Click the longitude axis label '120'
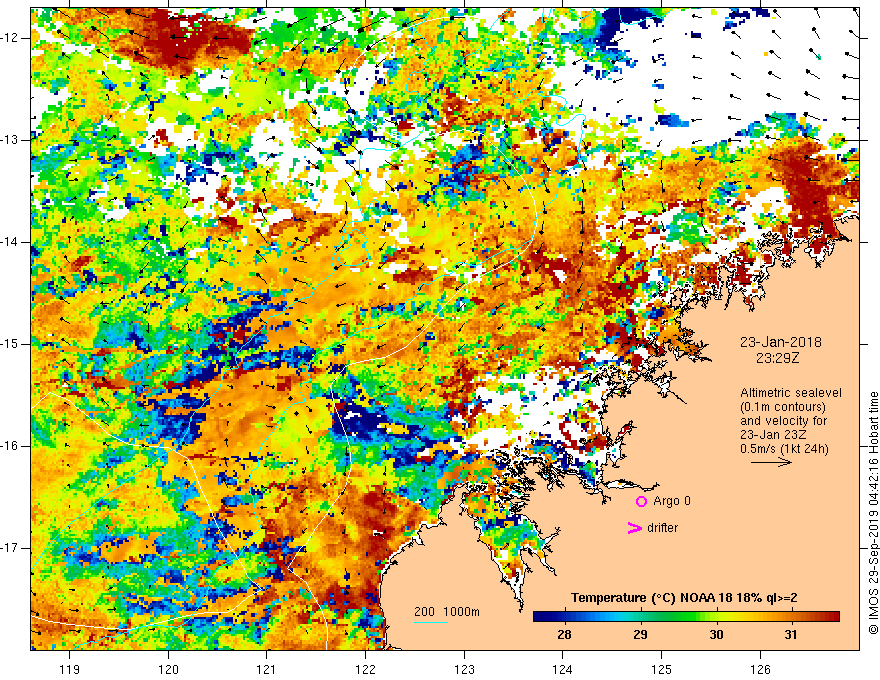 pyautogui.click(x=168, y=669)
